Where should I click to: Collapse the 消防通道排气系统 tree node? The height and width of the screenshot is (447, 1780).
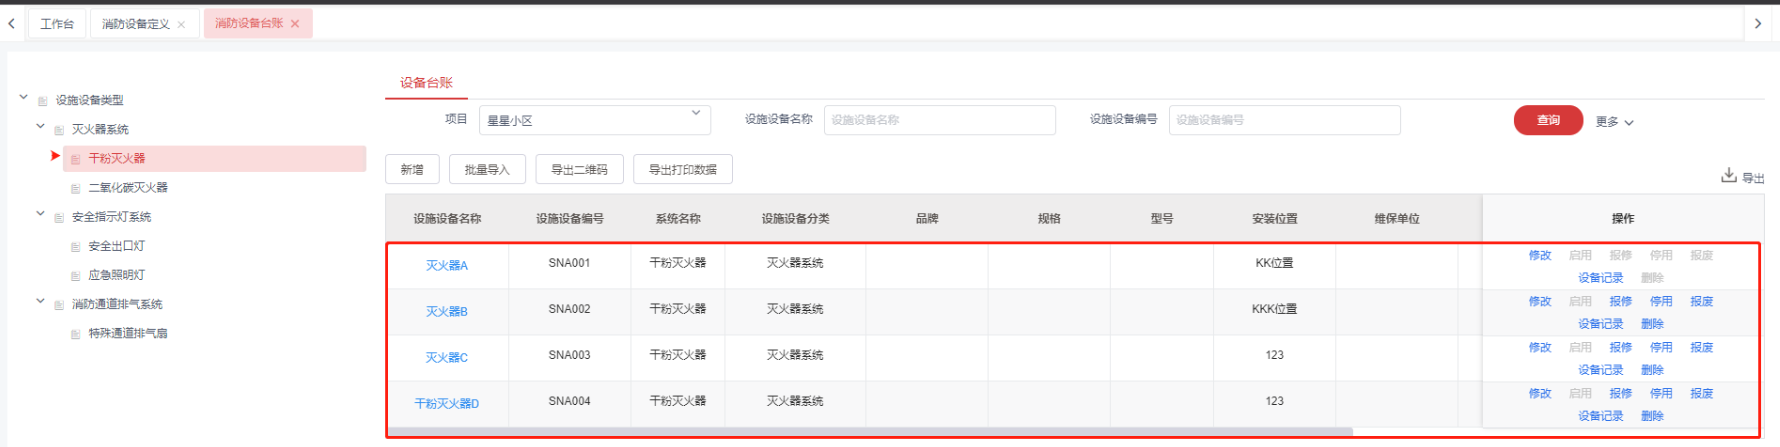(40, 300)
